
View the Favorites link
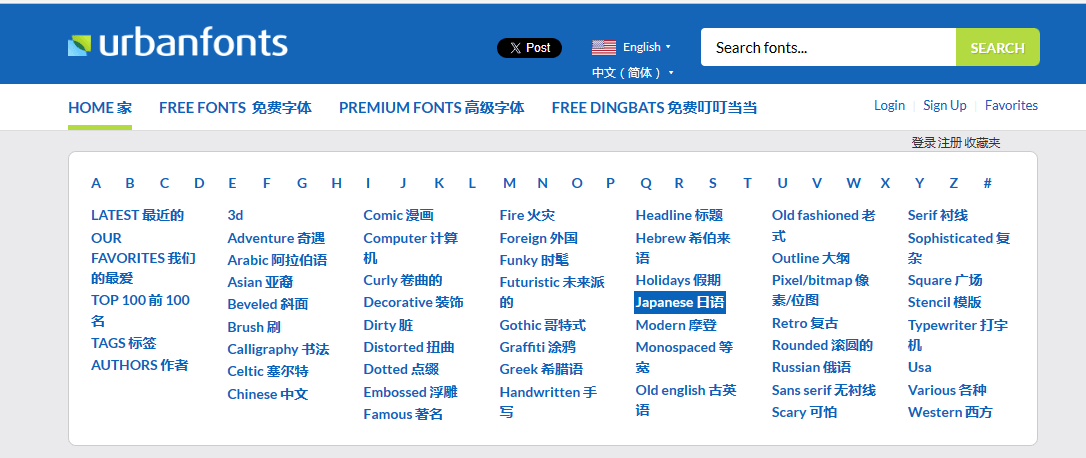[1011, 105]
